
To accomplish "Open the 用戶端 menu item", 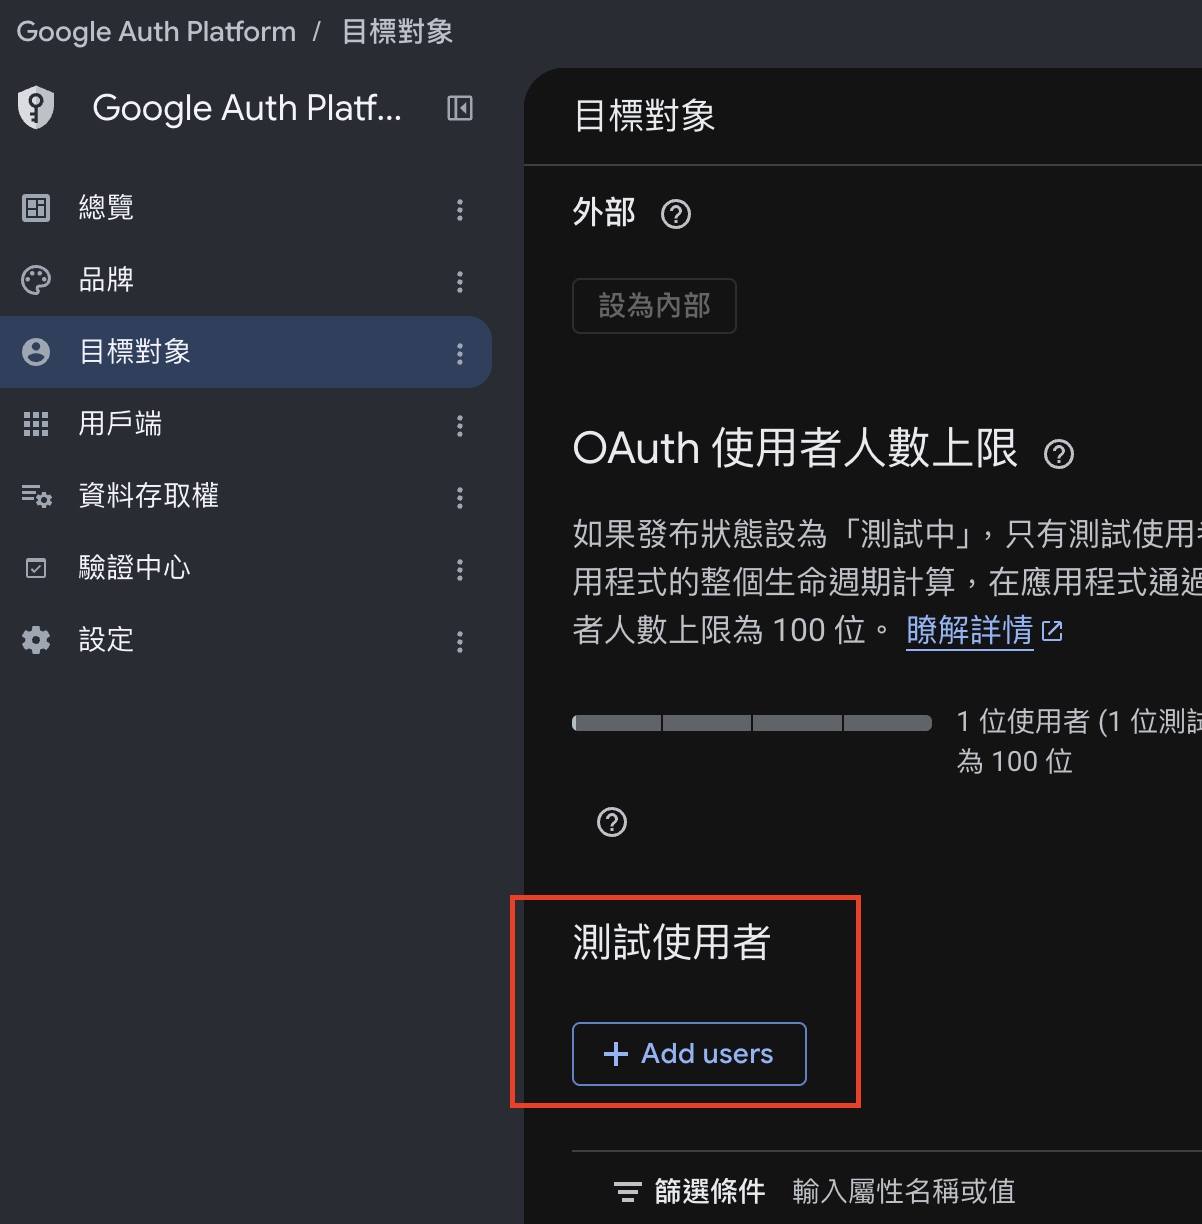I will [245, 424].
